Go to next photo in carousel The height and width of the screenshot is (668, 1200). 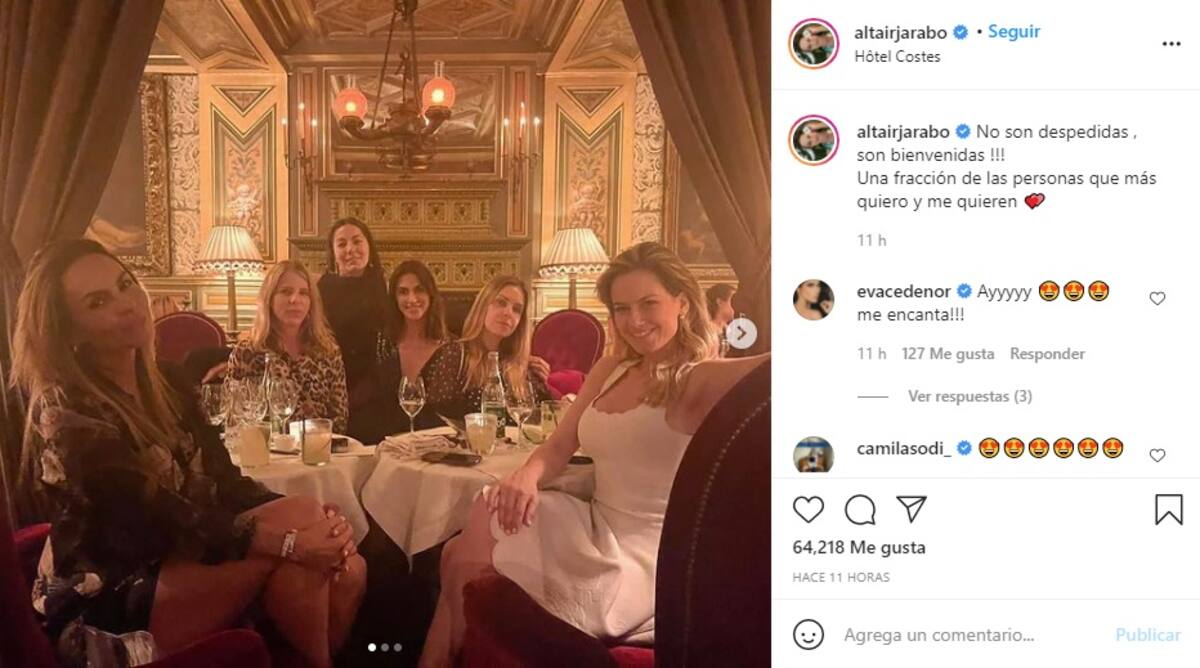pos(741,333)
